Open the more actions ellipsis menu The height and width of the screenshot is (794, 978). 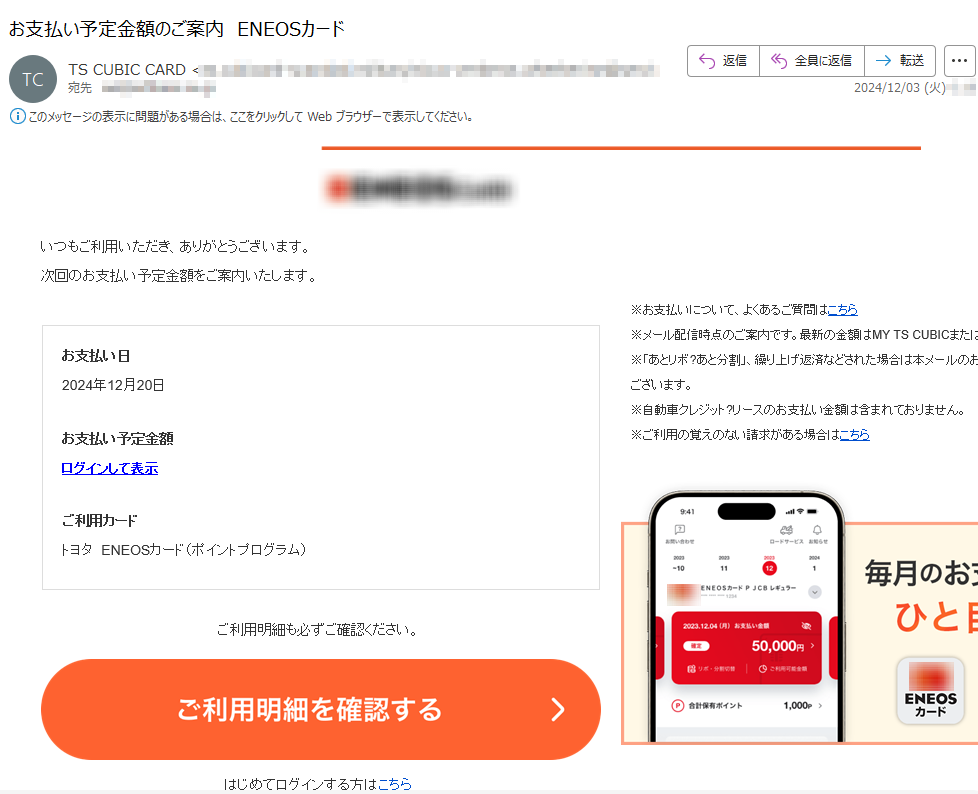pos(959,61)
